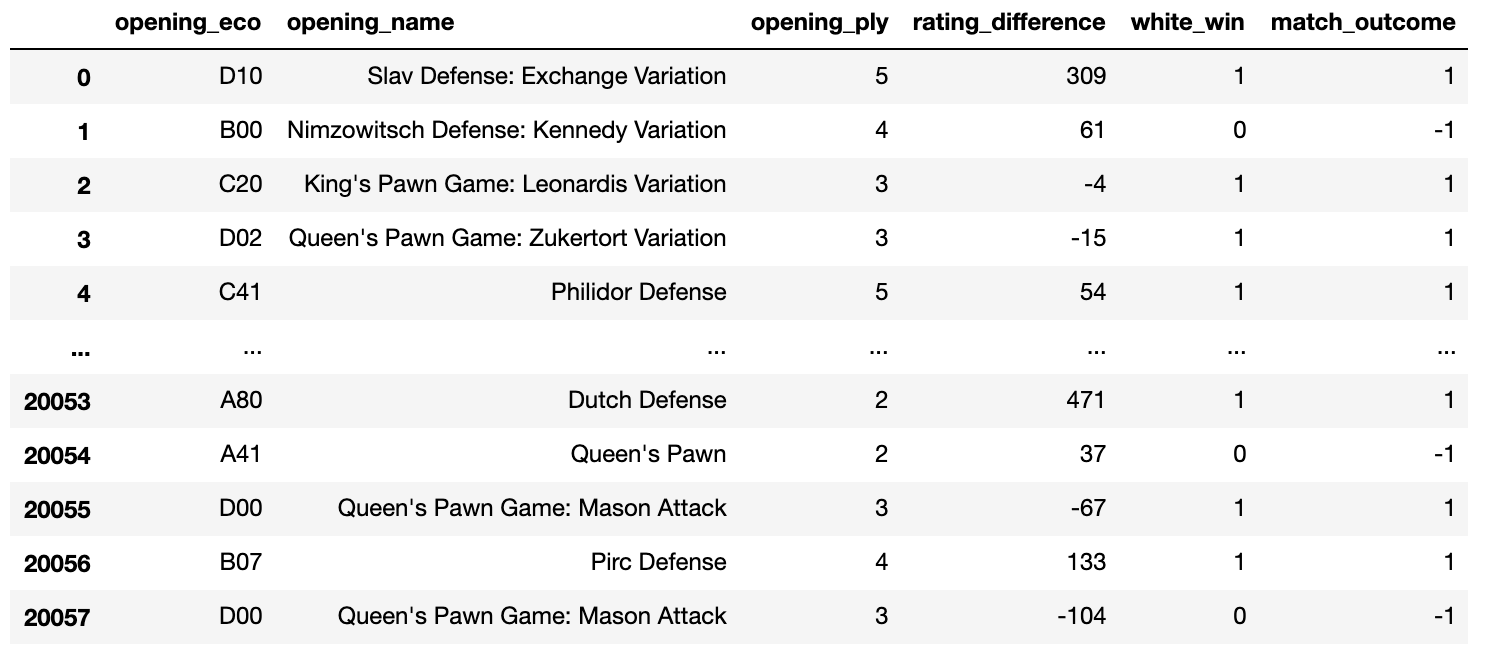The width and height of the screenshot is (1486, 664).
Task: Click the Nimzowitsch Defense: Kennedy Variation cell
Action: [506, 130]
